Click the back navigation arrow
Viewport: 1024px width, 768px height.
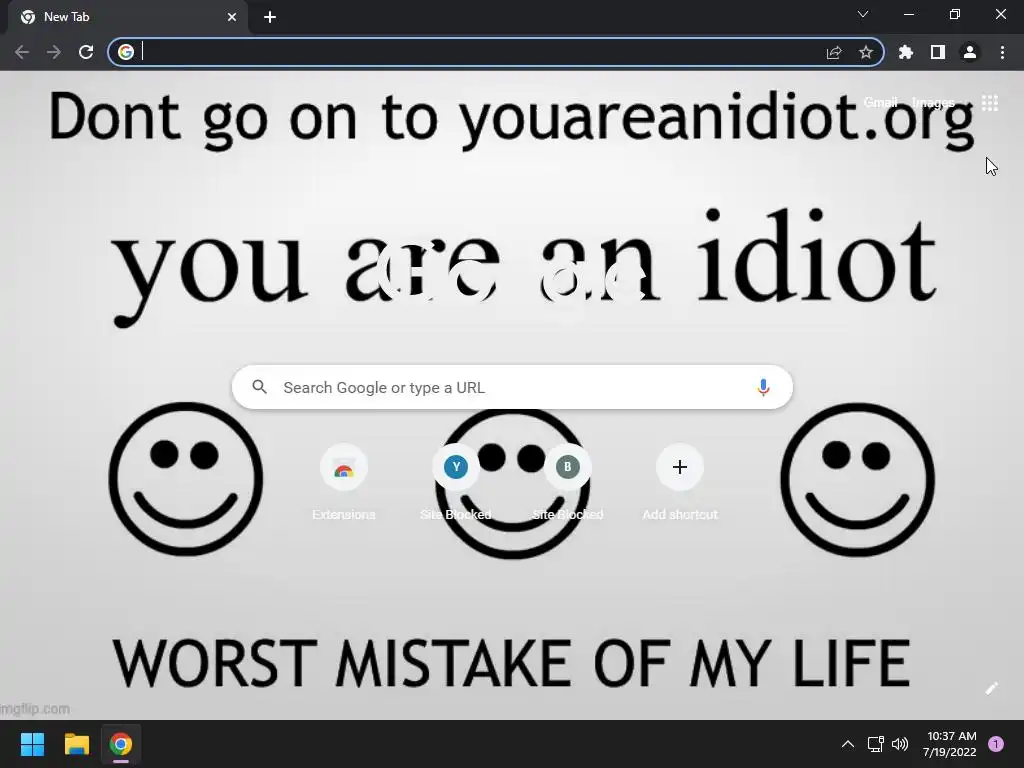click(22, 52)
